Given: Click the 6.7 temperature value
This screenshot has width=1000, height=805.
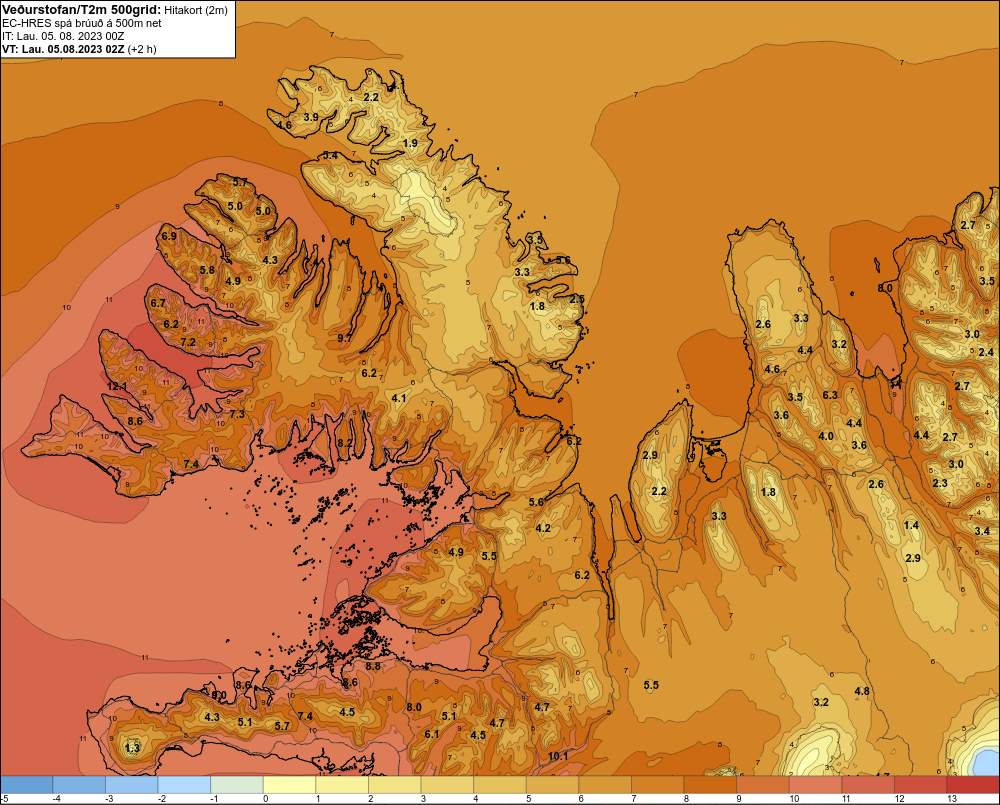Looking at the screenshot, I should pyautogui.click(x=158, y=304).
